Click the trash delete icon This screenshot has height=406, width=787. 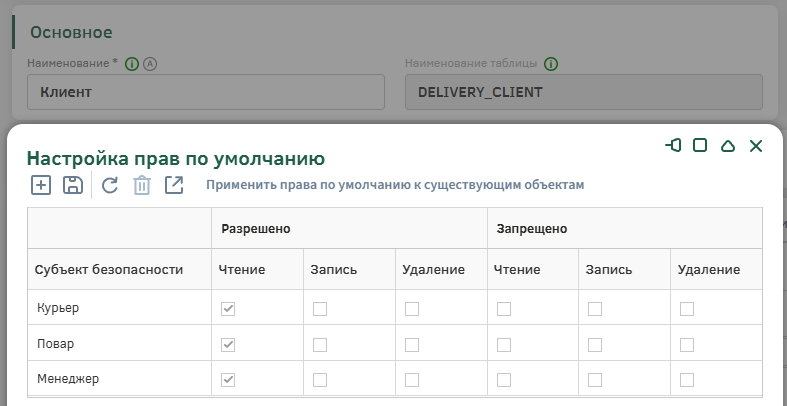click(x=142, y=185)
